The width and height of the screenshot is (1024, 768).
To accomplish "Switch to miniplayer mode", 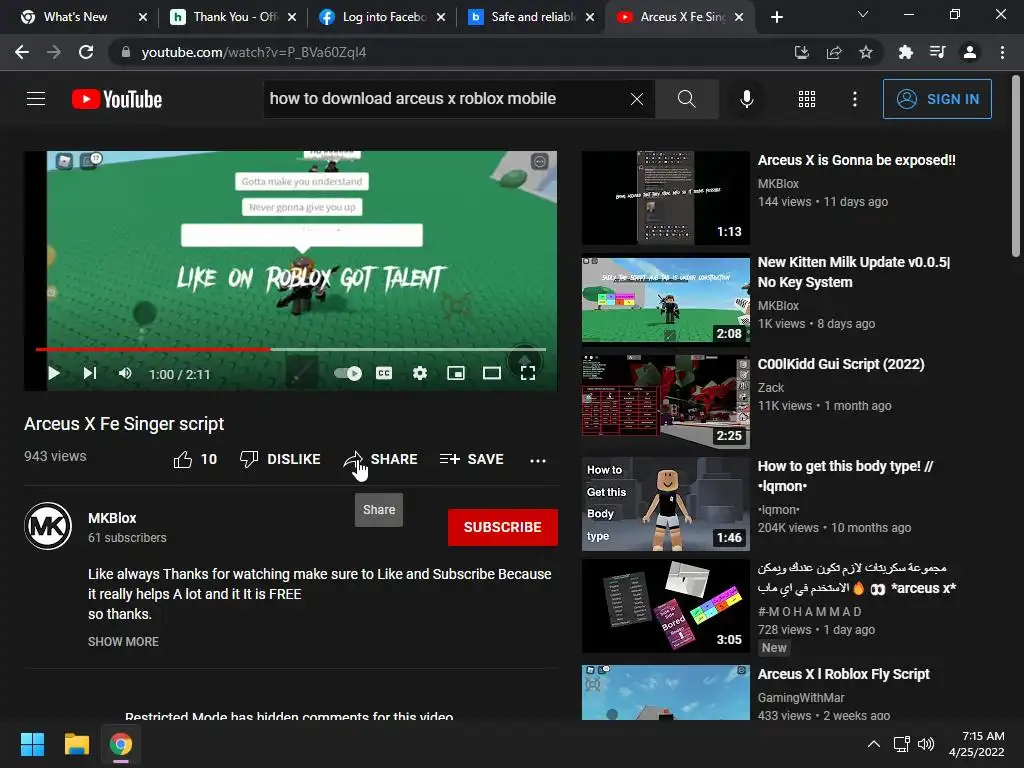I will (456, 373).
